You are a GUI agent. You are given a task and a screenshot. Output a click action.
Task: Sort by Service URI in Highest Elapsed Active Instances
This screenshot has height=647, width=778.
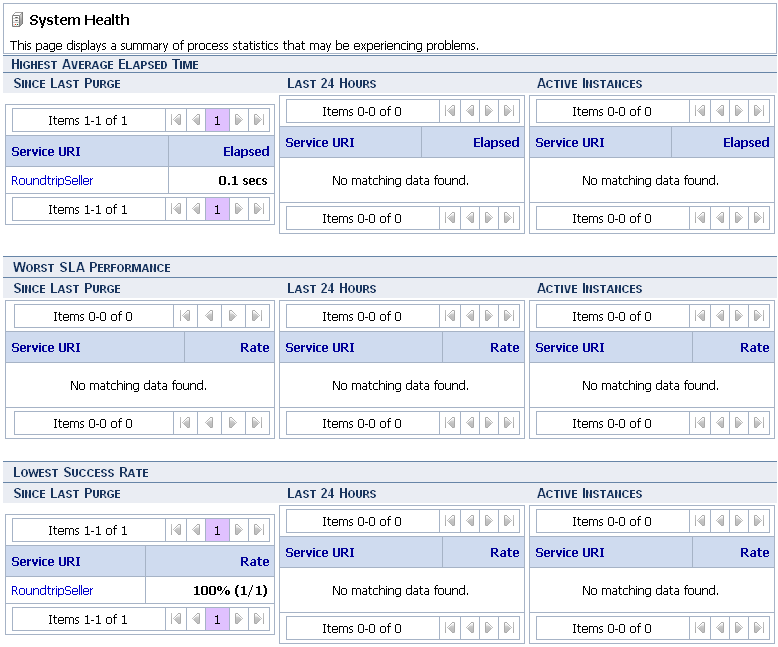570,143
